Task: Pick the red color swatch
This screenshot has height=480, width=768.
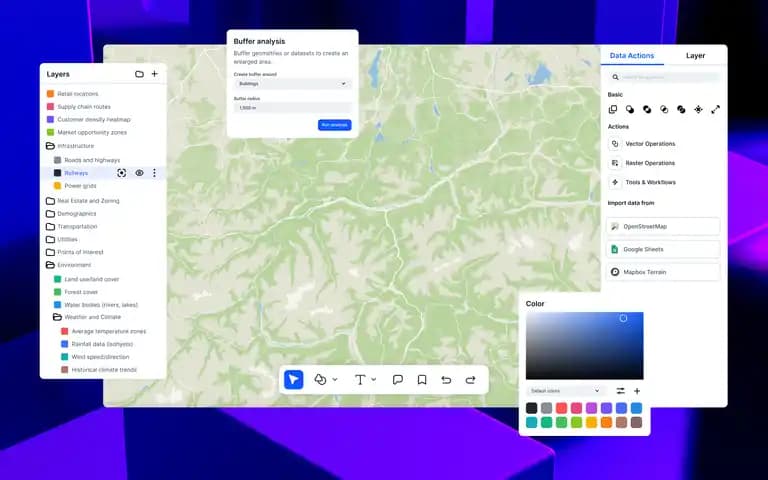Action: pyautogui.click(x=561, y=408)
